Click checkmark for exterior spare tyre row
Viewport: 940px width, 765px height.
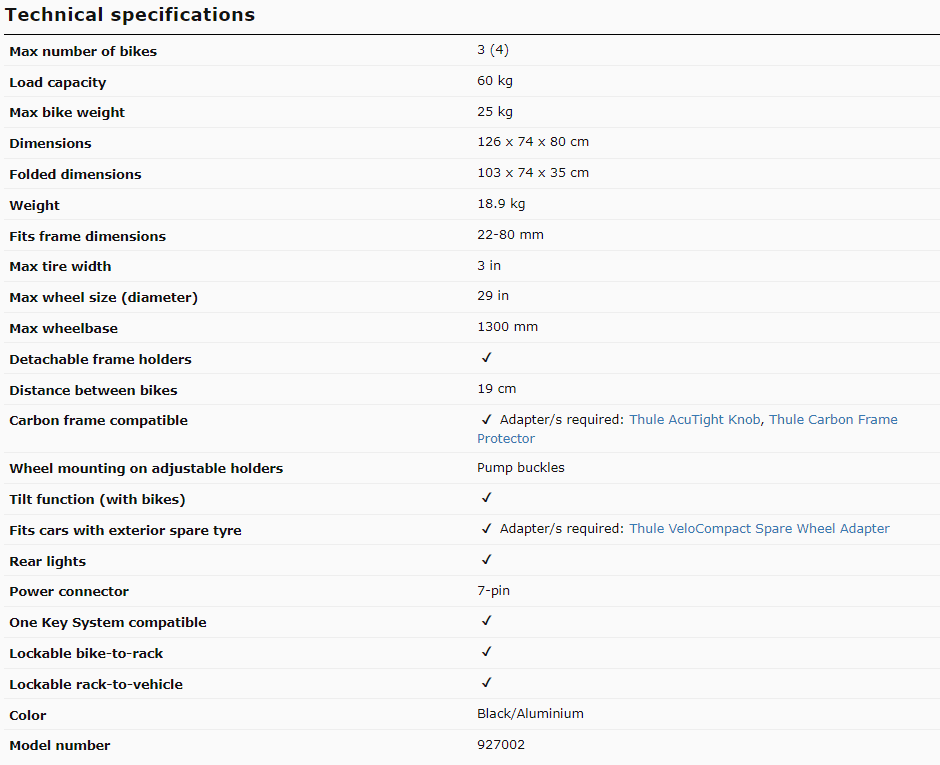point(487,529)
